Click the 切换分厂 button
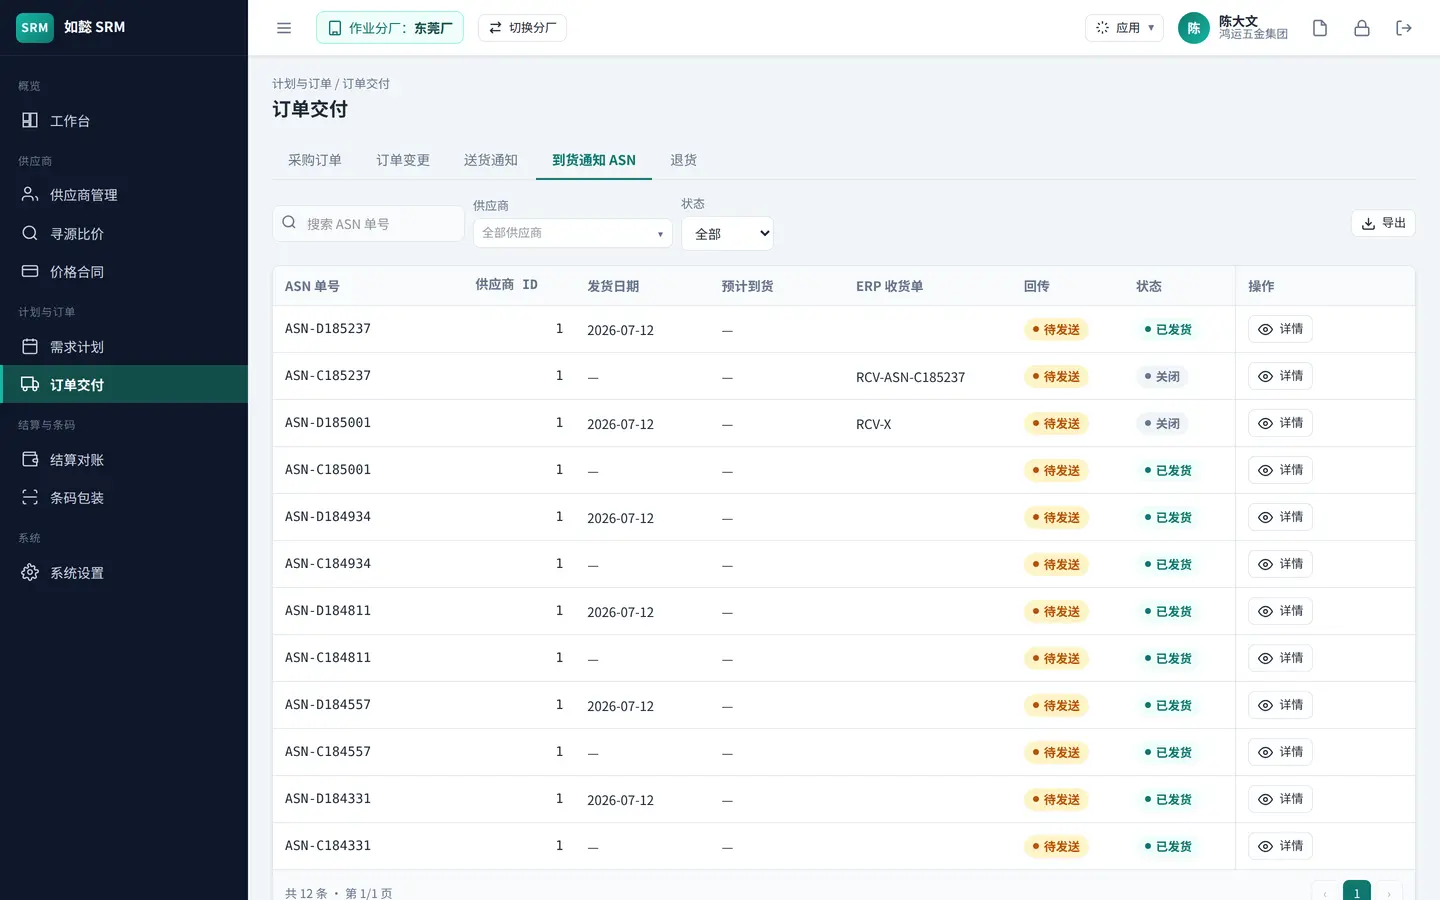 pyautogui.click(x=522, y=28)
